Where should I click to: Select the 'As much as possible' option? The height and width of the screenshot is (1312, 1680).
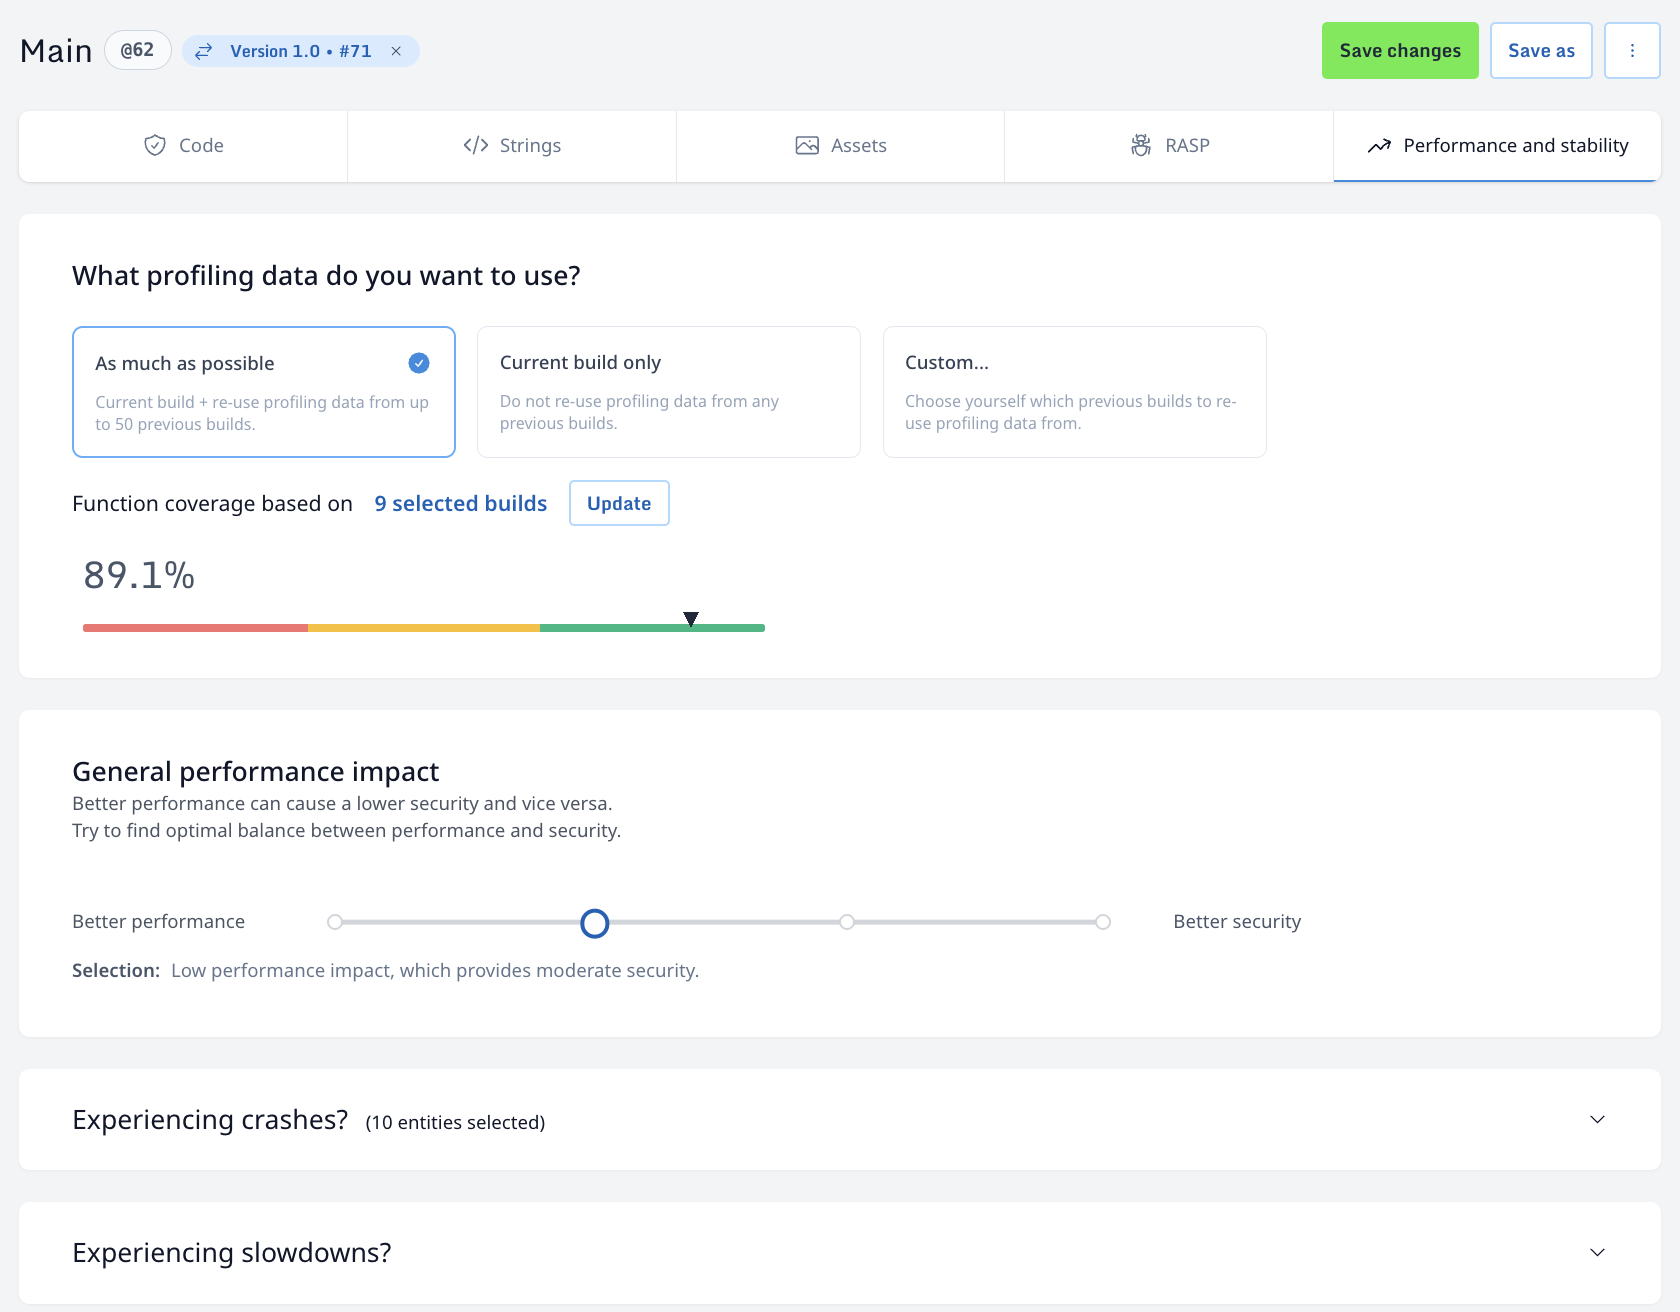click(264, 392)
